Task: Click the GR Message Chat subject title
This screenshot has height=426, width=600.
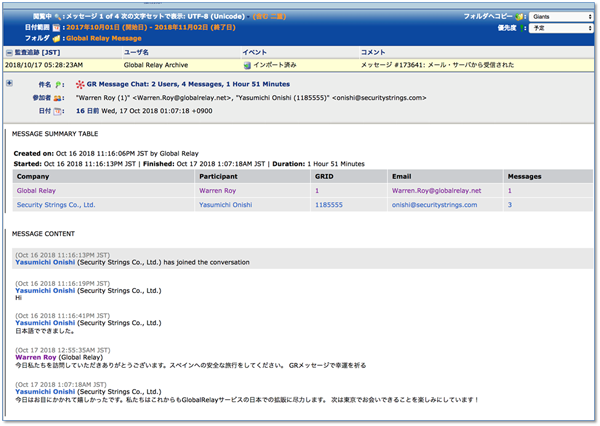Action: point(188,84)
